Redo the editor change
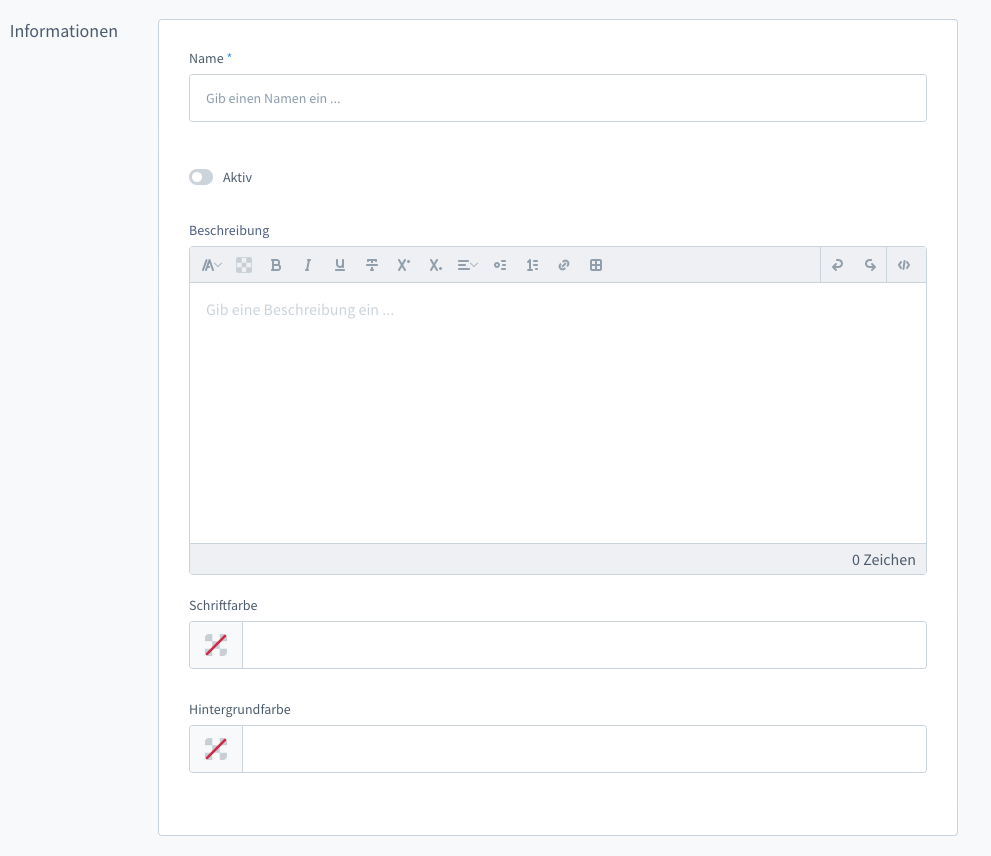The height and width of the screenshot is (856, 991). click(870, 265)
